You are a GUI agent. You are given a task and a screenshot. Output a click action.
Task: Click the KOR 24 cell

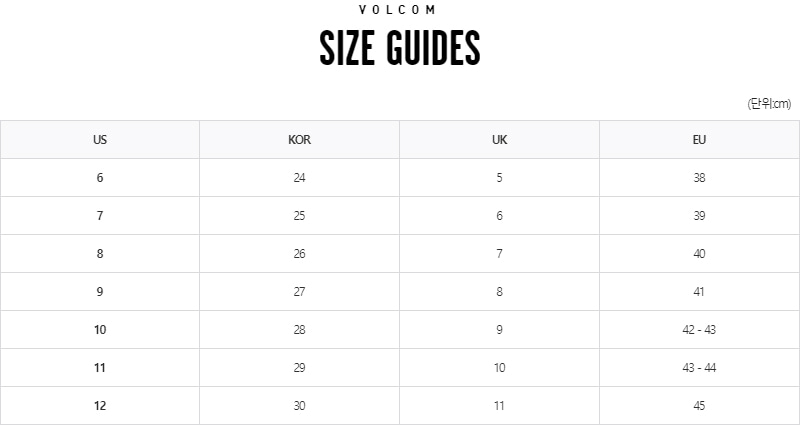299,178
